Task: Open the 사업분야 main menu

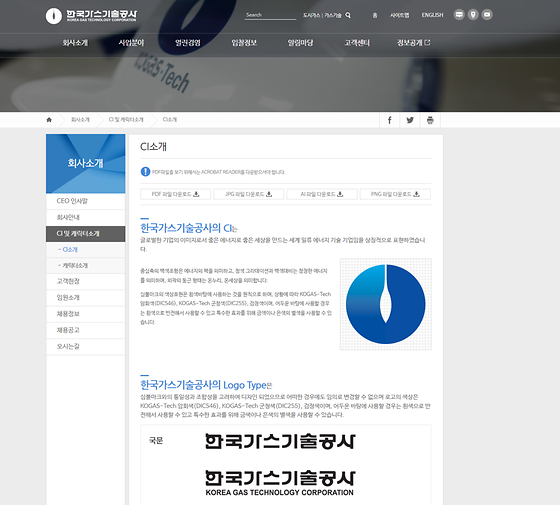Action: [131, 43]
